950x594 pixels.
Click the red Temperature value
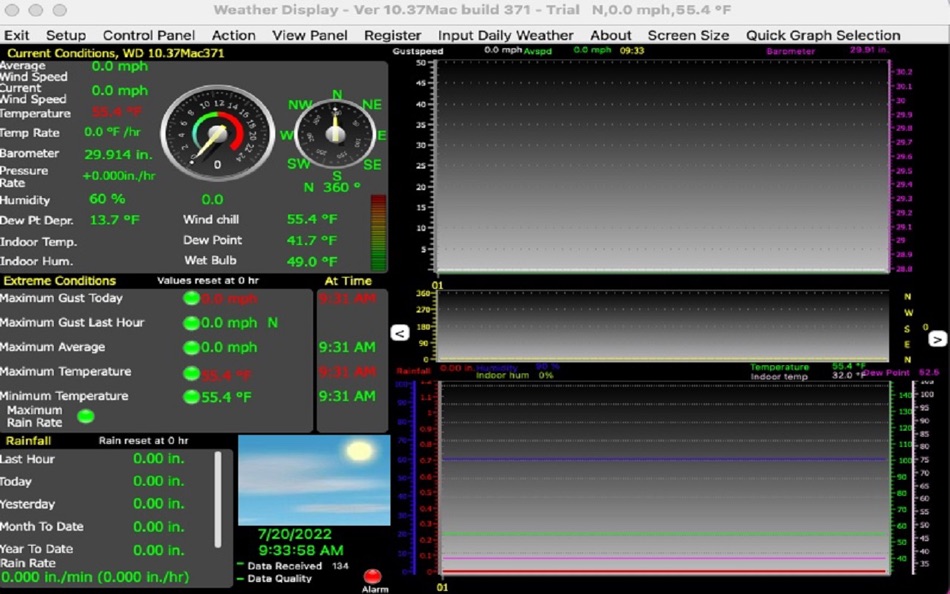117,112
